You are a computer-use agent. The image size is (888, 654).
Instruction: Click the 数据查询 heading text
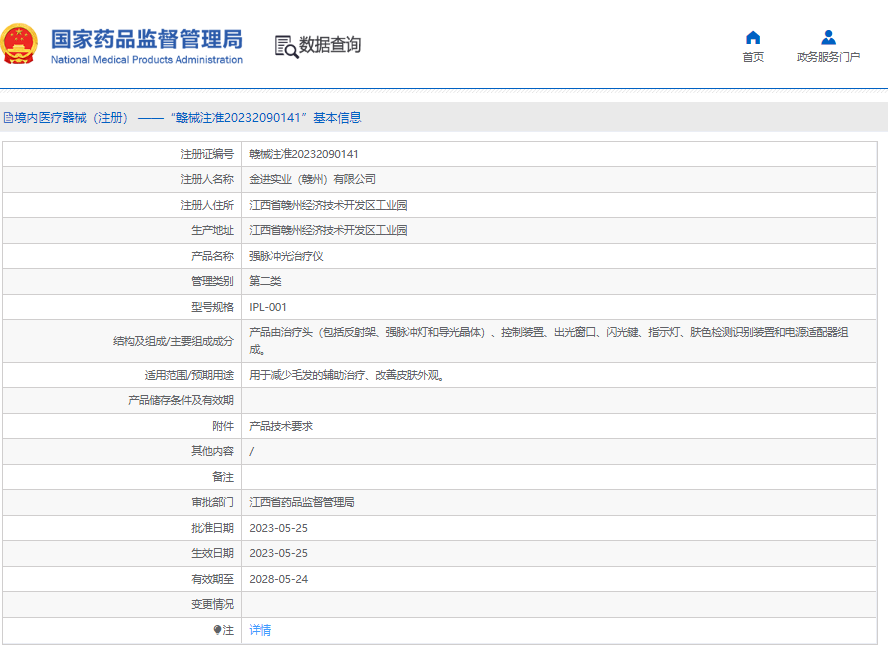(x=330, y=45)
